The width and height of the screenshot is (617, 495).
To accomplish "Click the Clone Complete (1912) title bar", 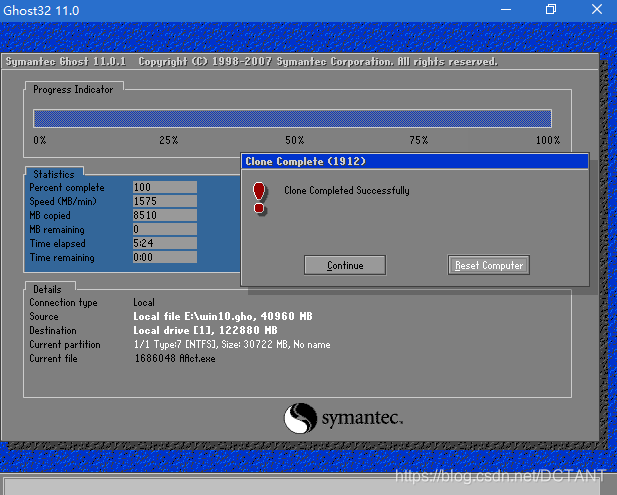I will tap(415, 161).
